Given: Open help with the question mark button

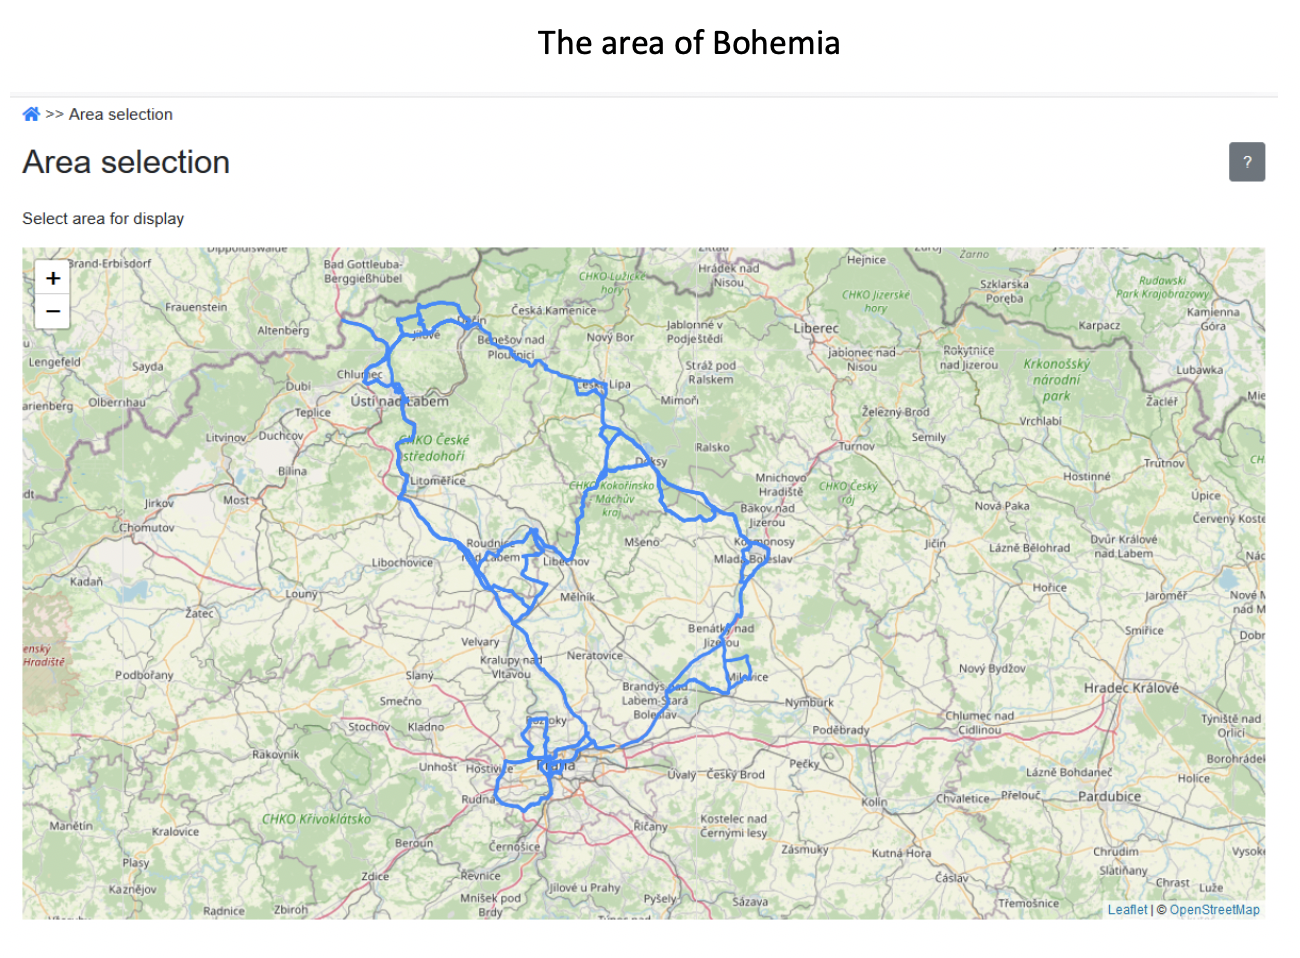Looking at the screenshot, I should tap(1246, 162).
